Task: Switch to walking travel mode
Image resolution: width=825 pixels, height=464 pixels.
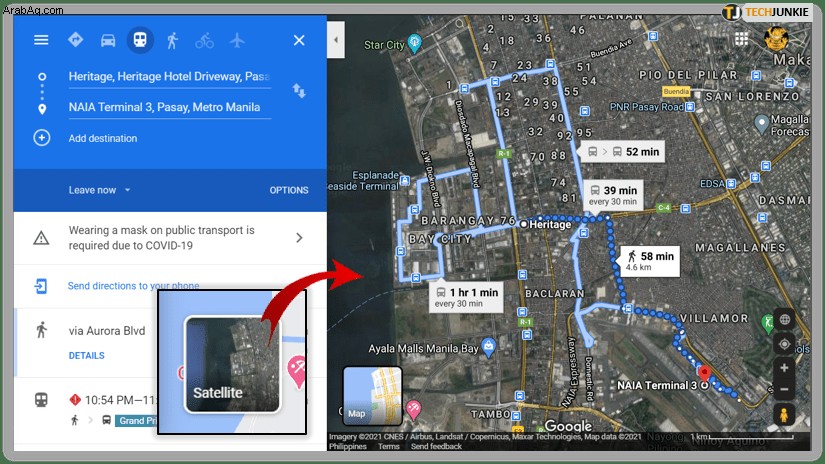Action: pyautogui.click(x=172, y=41)
